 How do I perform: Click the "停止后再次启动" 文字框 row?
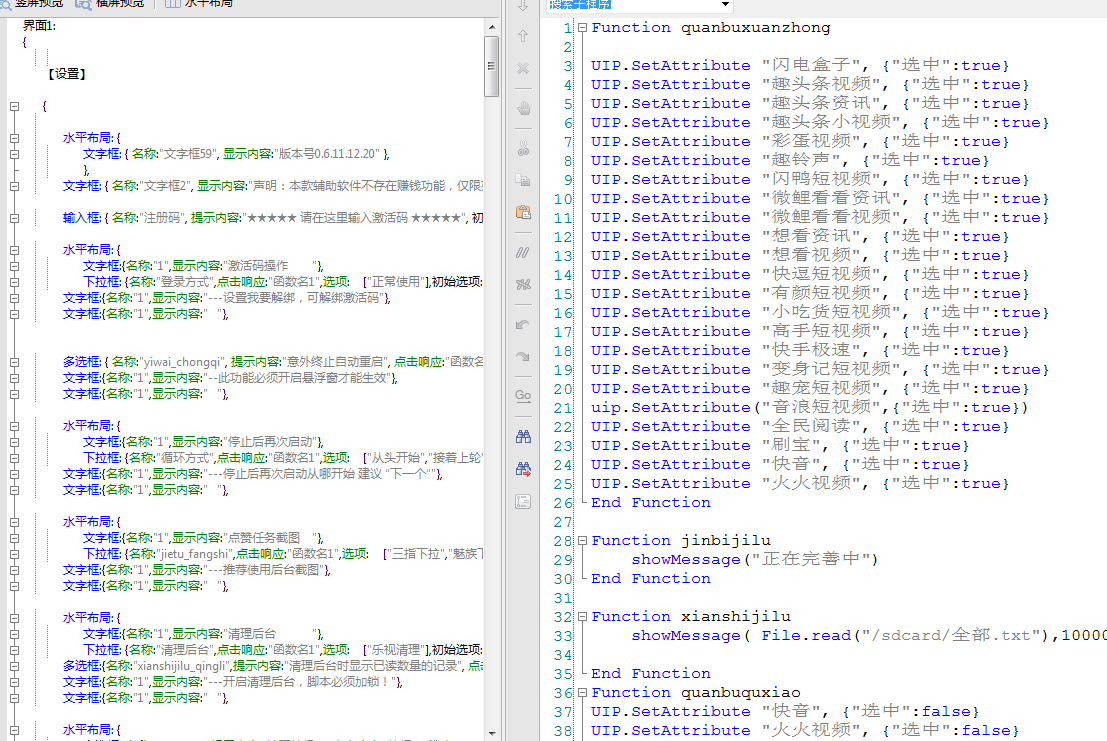tap(203, 442)
